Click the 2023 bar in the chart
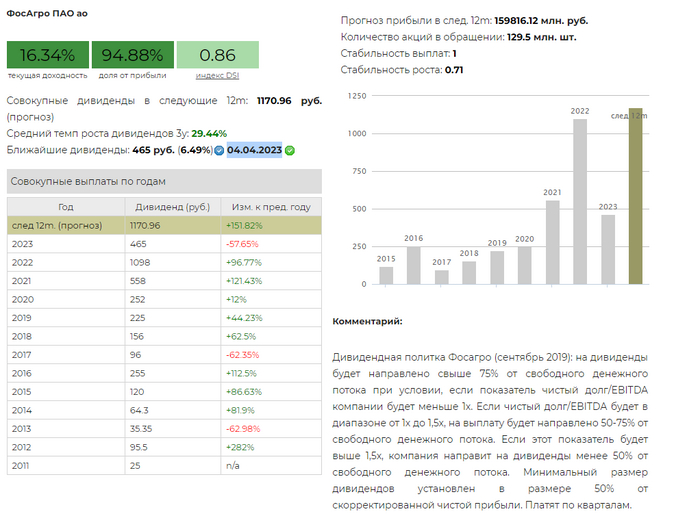 click(x=608, y=250)
